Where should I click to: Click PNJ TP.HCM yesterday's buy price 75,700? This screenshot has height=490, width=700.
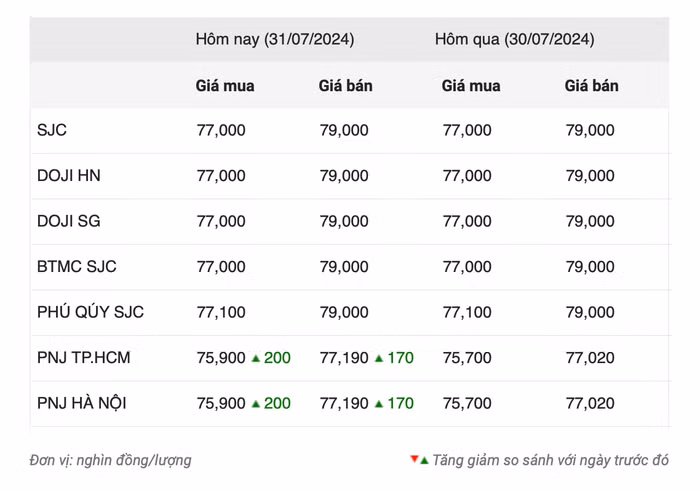pyautogui.click(x=467, y=358)
